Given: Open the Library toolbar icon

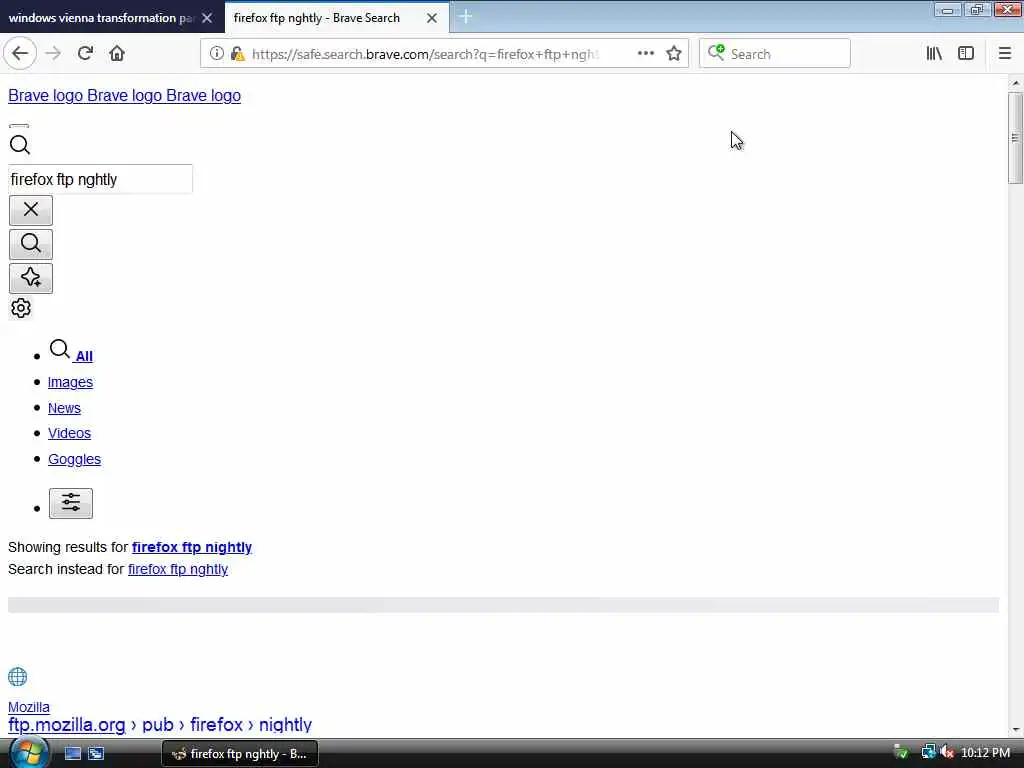Looking at the screenshot, I should [x=934, y=54].
